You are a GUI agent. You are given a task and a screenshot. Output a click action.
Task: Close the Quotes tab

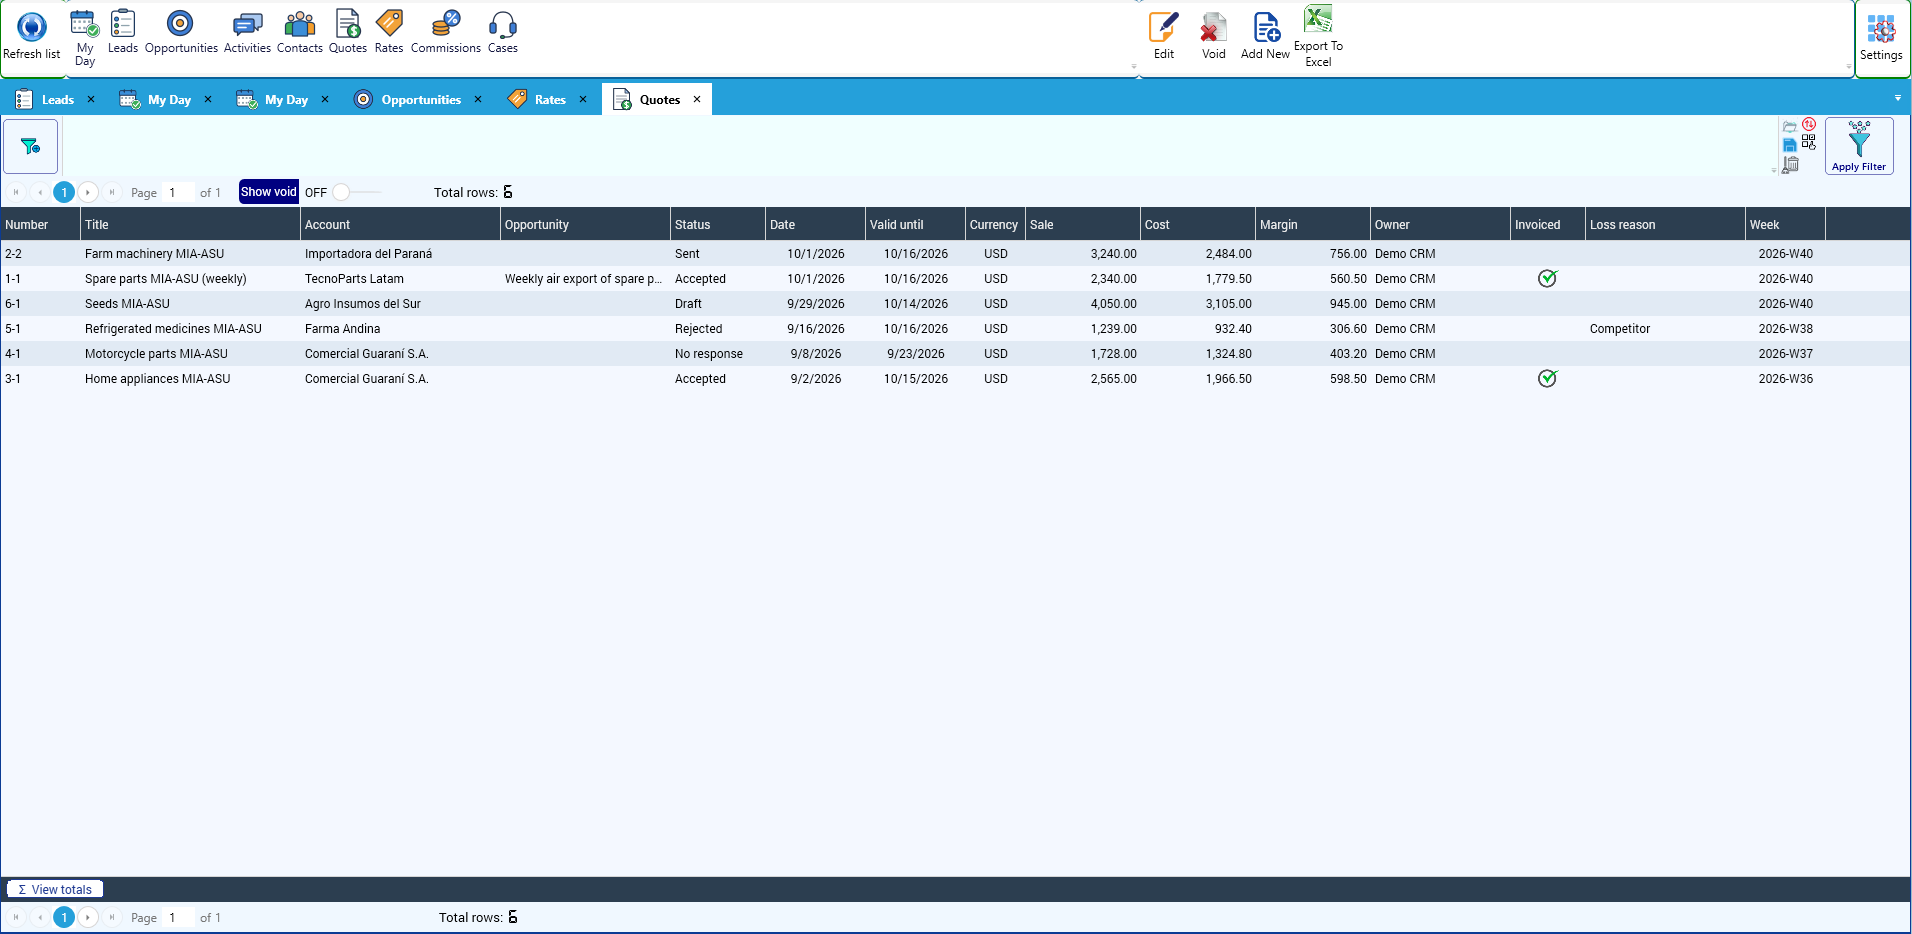(x=697, y=99)
